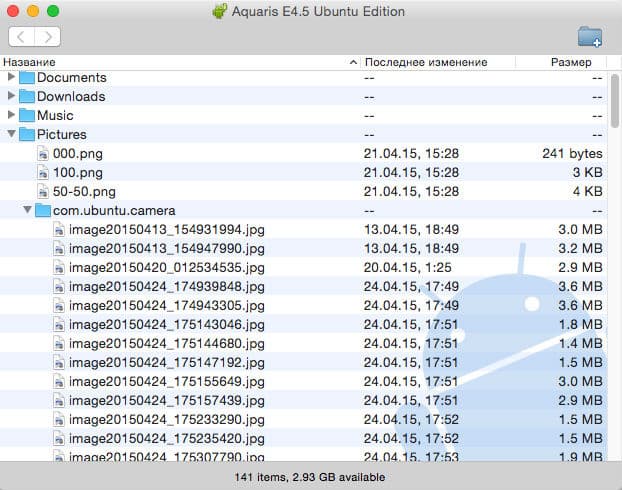Screen dimensions: 622x490
Task: Select the Downloads folder name
Action: point(71,97)
